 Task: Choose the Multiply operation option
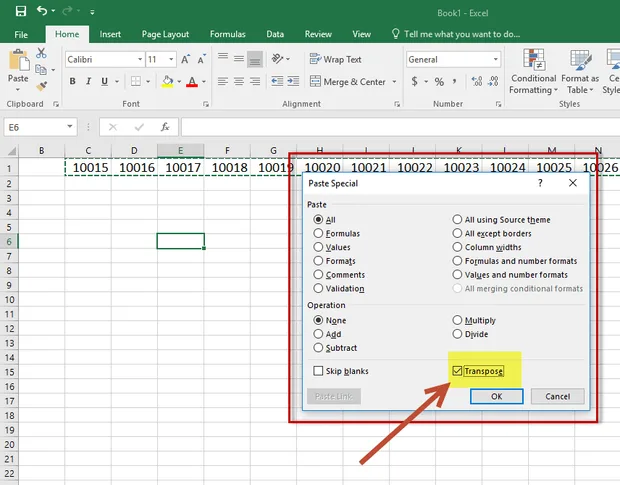point(457,320)
